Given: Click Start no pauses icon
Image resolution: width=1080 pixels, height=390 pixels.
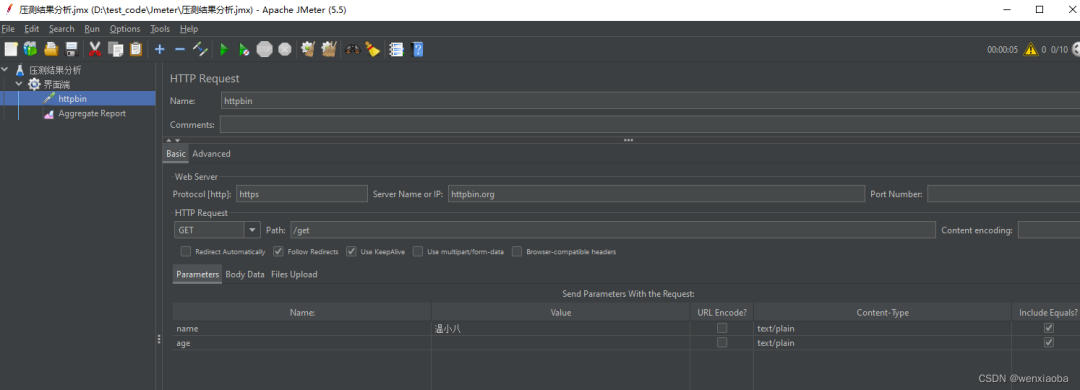Looking at the screenshot, I should click(x=244, y=49).
